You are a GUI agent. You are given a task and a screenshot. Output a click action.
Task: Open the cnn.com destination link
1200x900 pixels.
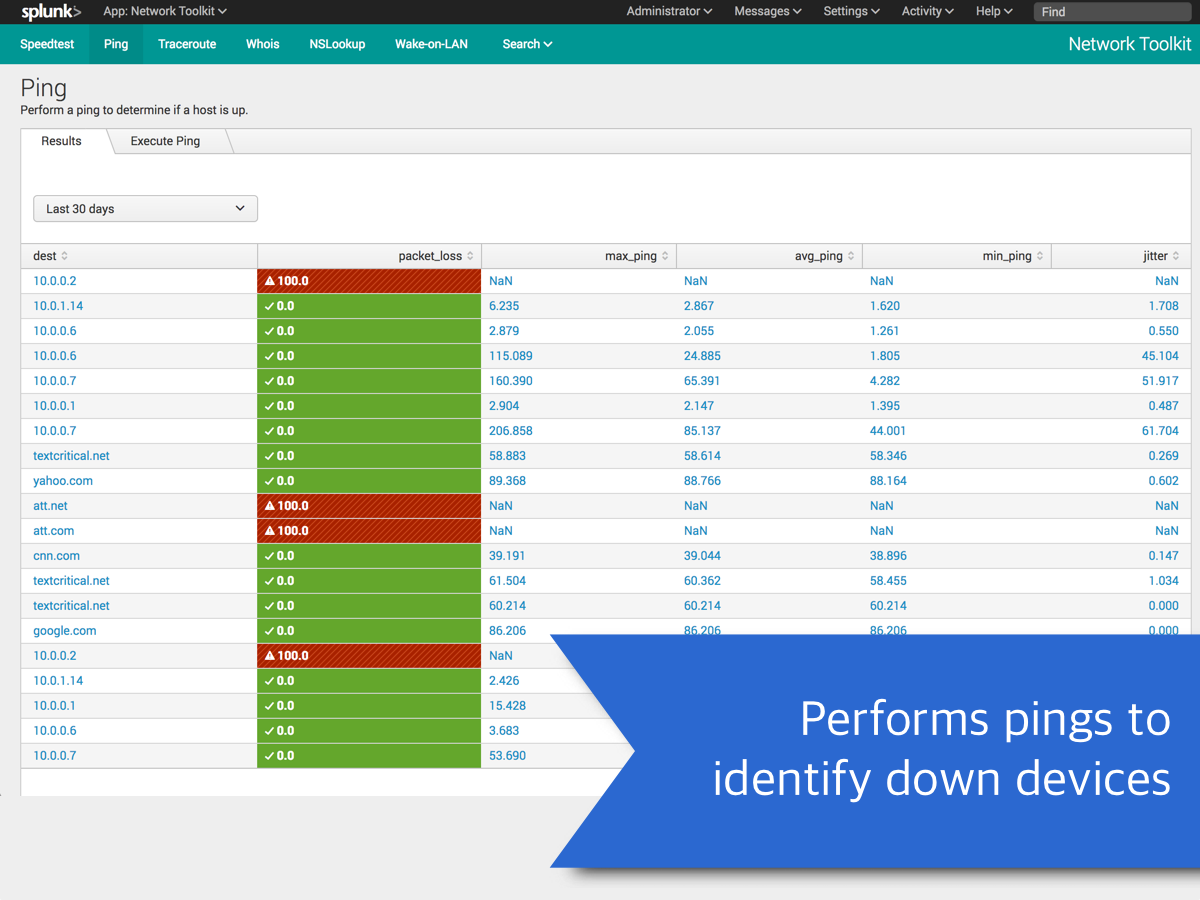pos(56,556)
